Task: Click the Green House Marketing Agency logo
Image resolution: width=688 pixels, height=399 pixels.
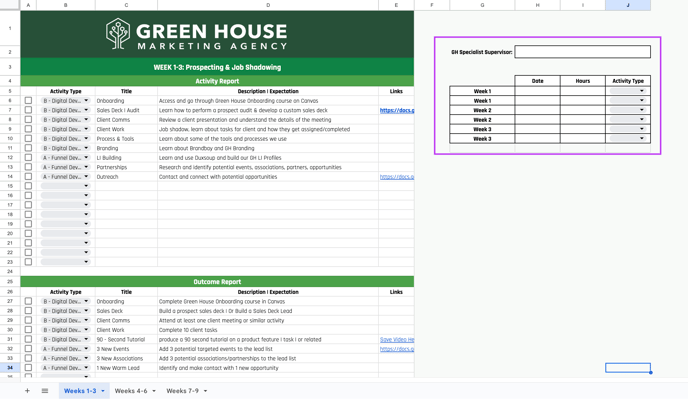Action: (197, 34)
